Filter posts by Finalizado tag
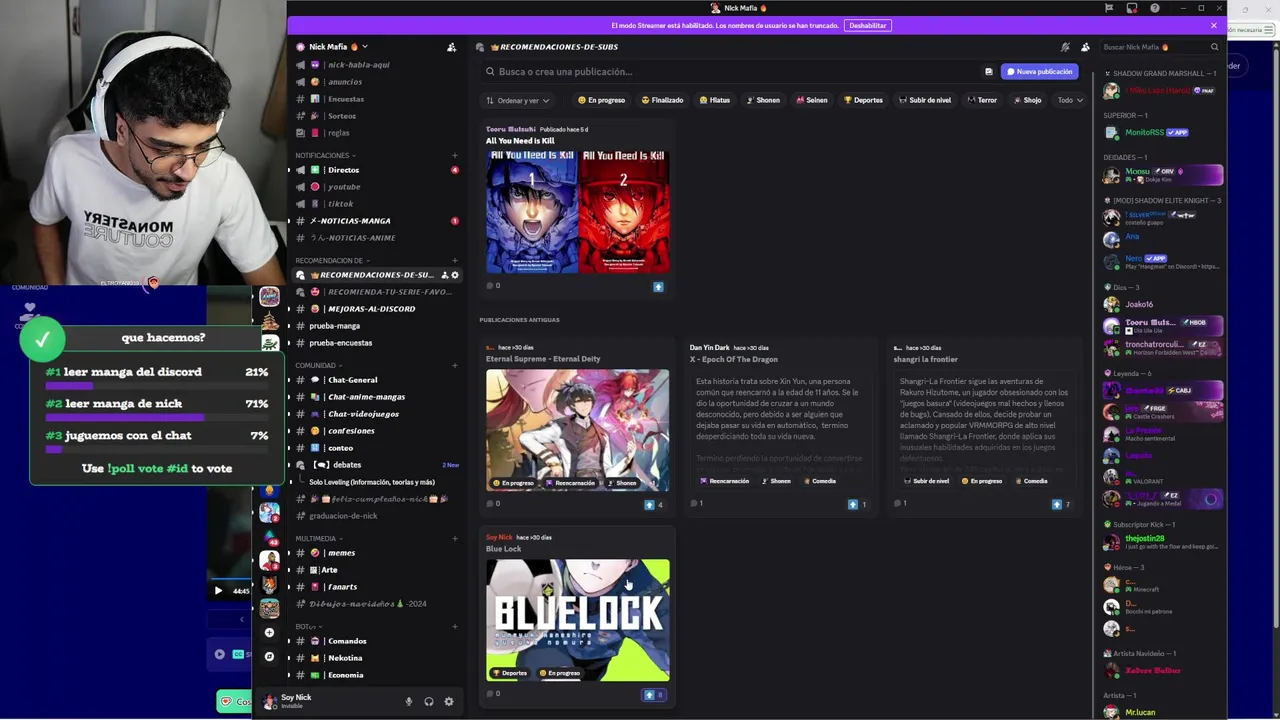Viewport: 1280px width, 720px height. (662, 100)
